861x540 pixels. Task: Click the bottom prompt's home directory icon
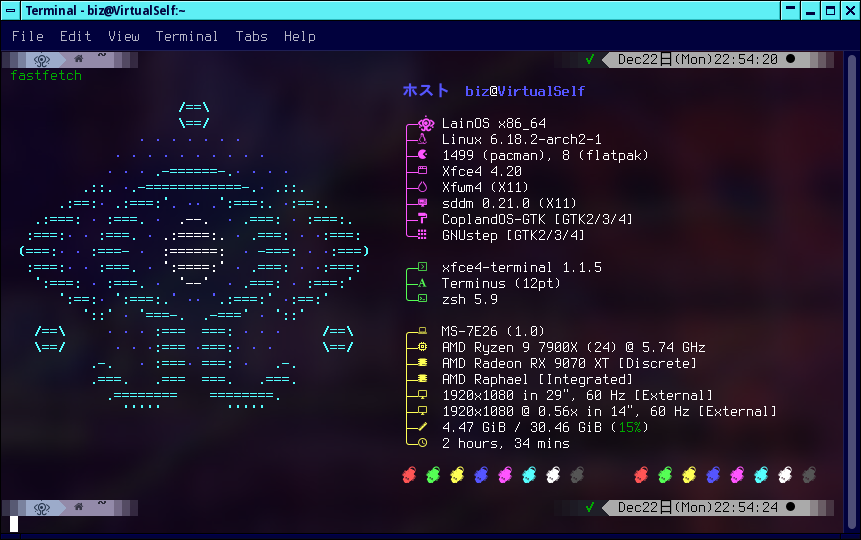(x=79, y=506)
